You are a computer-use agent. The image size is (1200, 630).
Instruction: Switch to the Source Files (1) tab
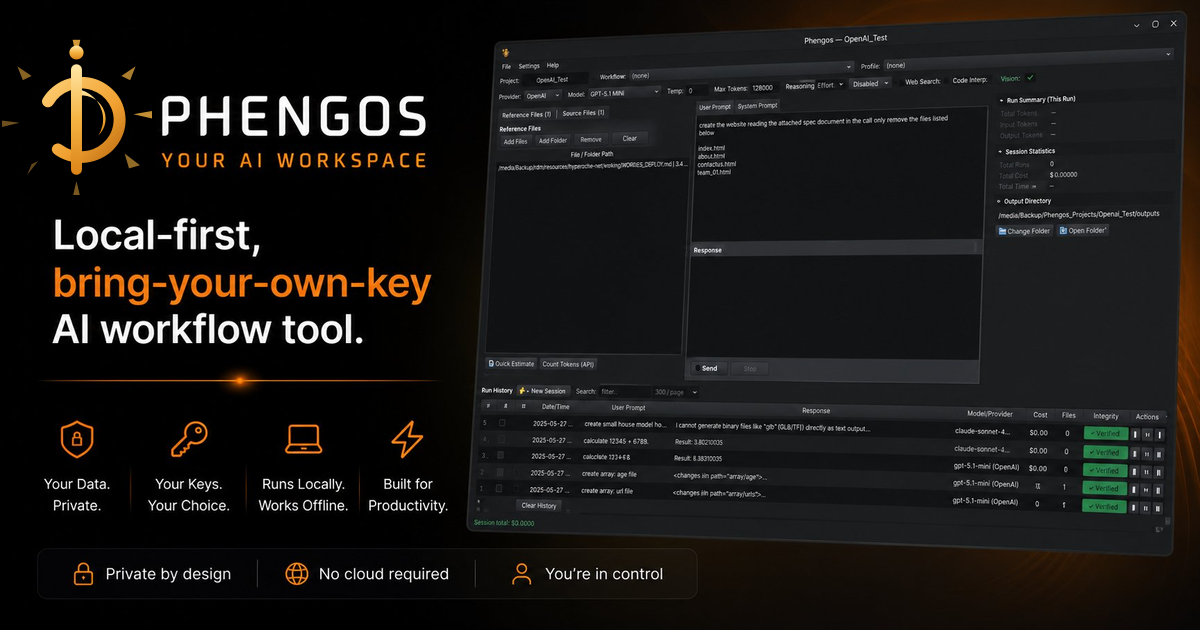[x=583, y=113]
